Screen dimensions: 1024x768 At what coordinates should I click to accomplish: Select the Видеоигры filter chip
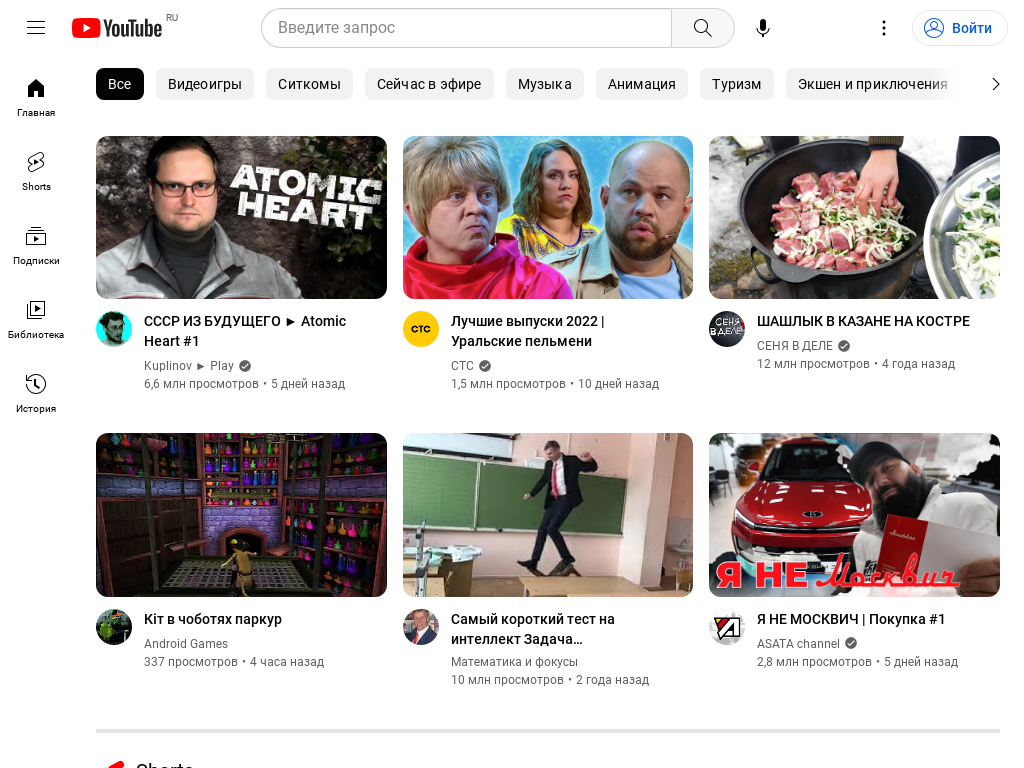[x=204, y=84]
